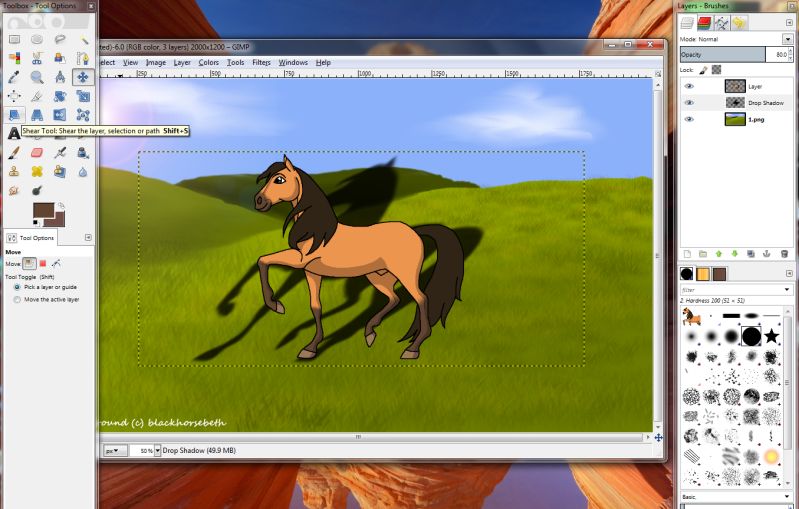Set Move mode to layer
The width and height of the screenshot is (799, 509).
tap(30, 263)
